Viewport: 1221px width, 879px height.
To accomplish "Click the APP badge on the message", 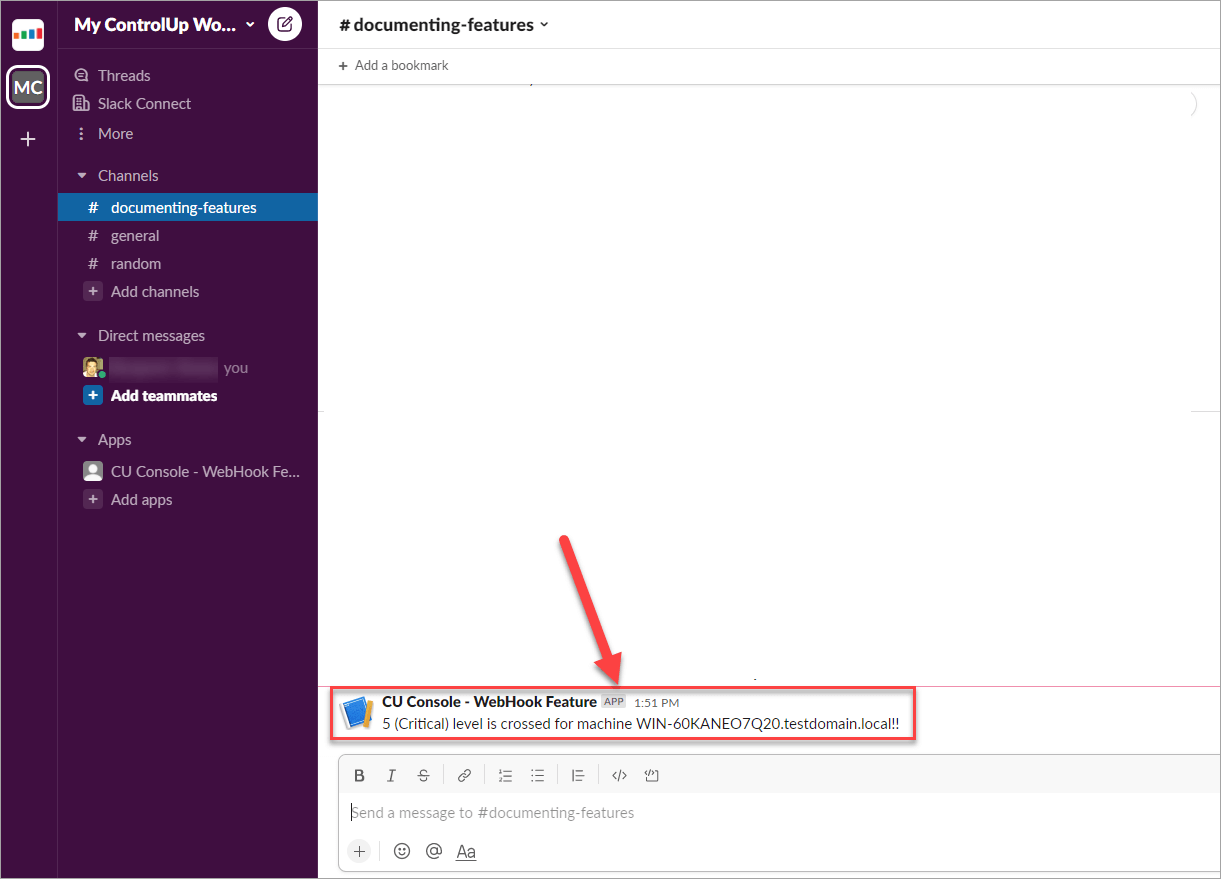I will coord(613,702).
